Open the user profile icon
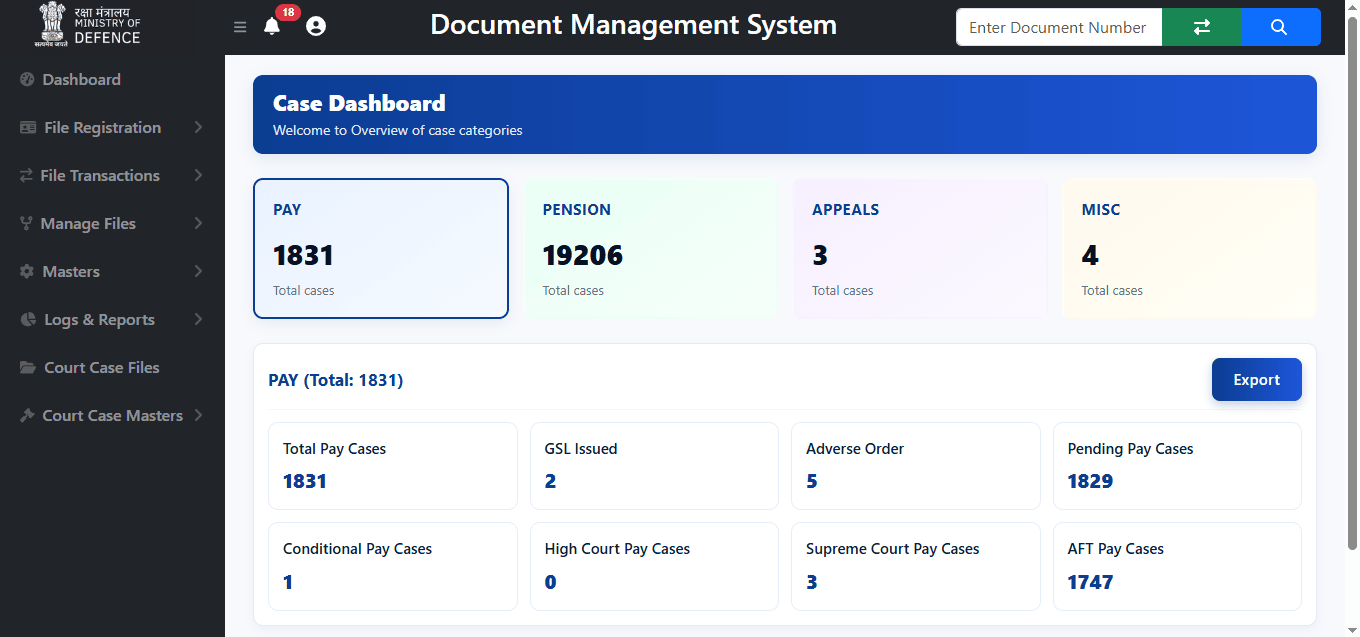This screenshot has height=637, width=1360. click(316, 27)
